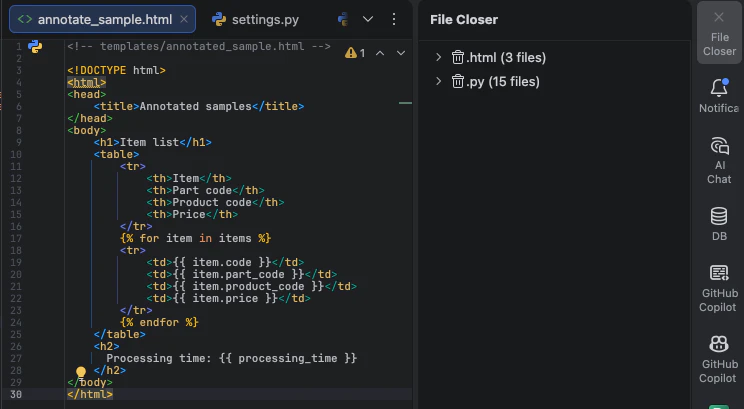Click the opening <body> tag on line 8
Image resolution: width=744 pixels, height=409 pixels.
pos(86,130)
